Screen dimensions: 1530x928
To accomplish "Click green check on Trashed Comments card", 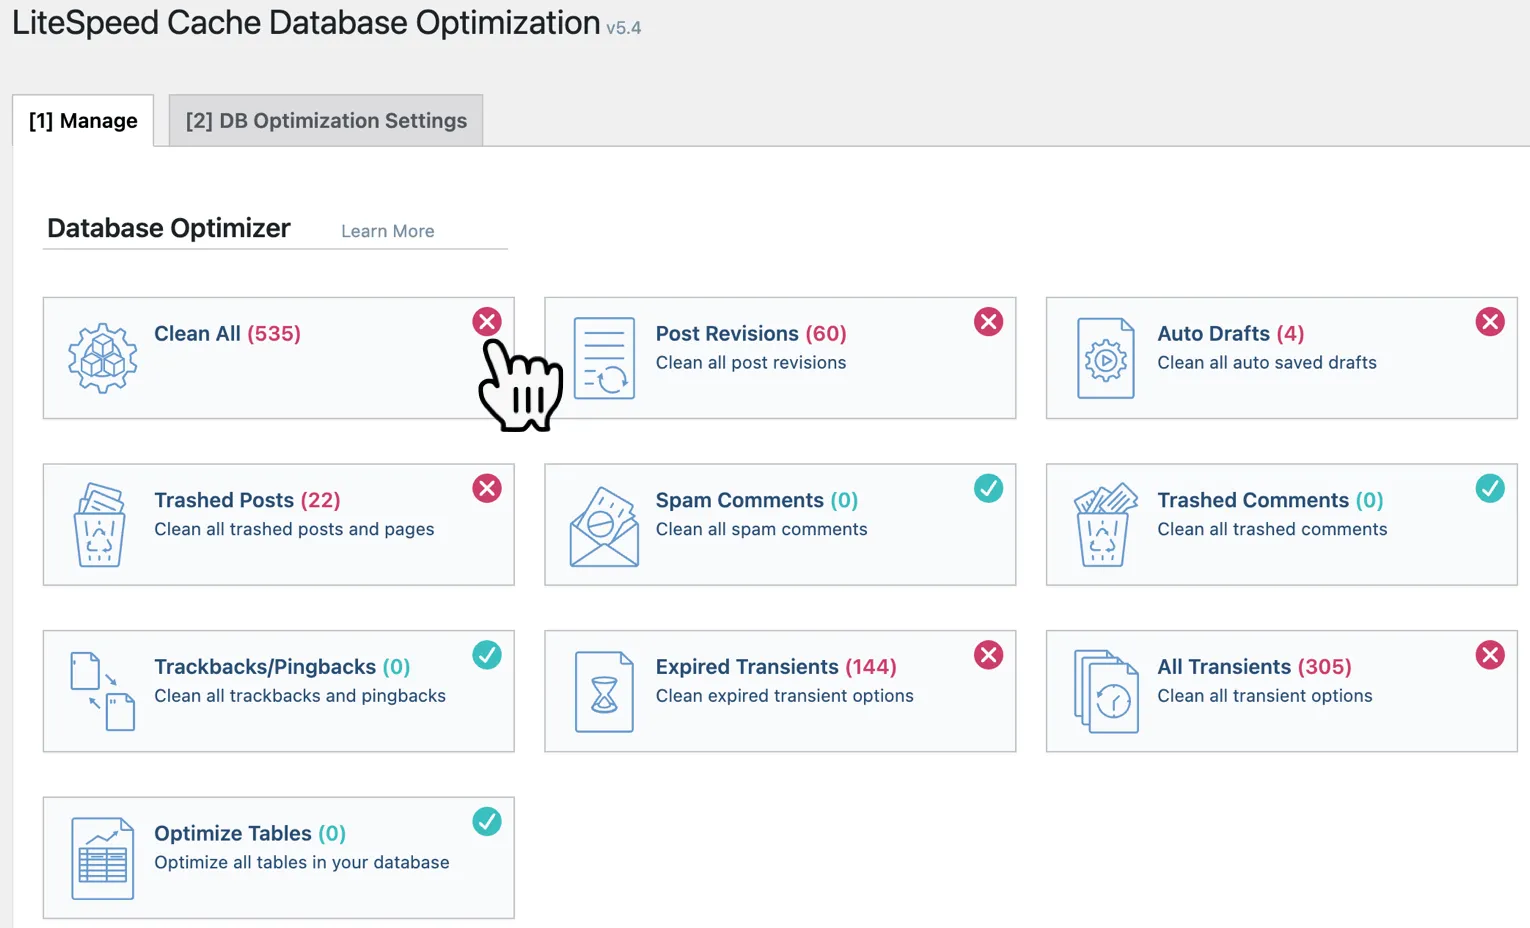I will (1490, 488).
